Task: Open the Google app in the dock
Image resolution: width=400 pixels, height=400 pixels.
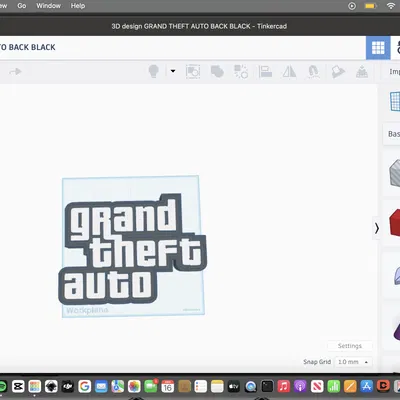Action: click(x=85, y=387)
